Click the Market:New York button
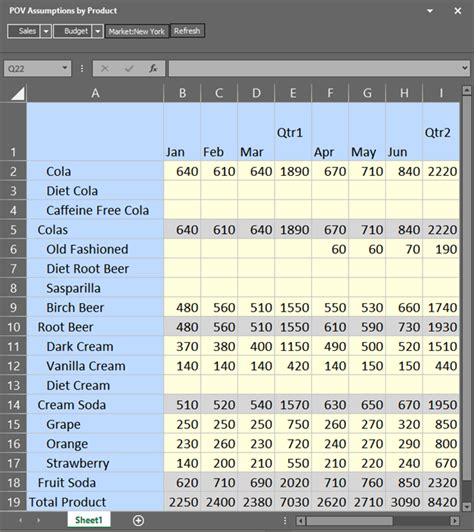The height and width of the screenshot is (532, 474). coord(137,31)
